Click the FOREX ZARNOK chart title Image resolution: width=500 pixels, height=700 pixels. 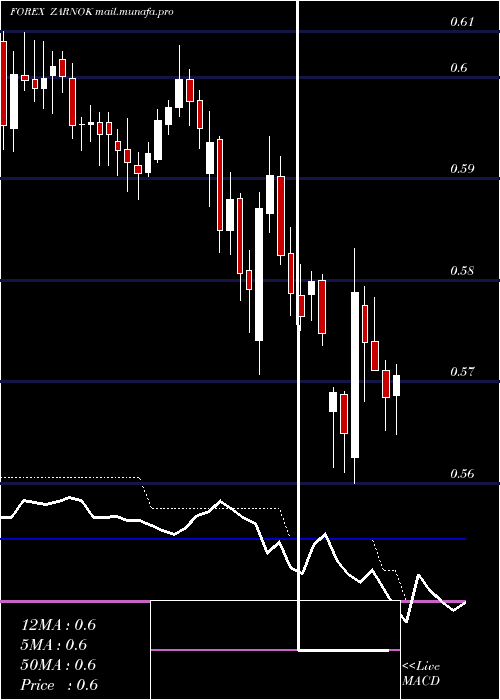coord(92,12)
